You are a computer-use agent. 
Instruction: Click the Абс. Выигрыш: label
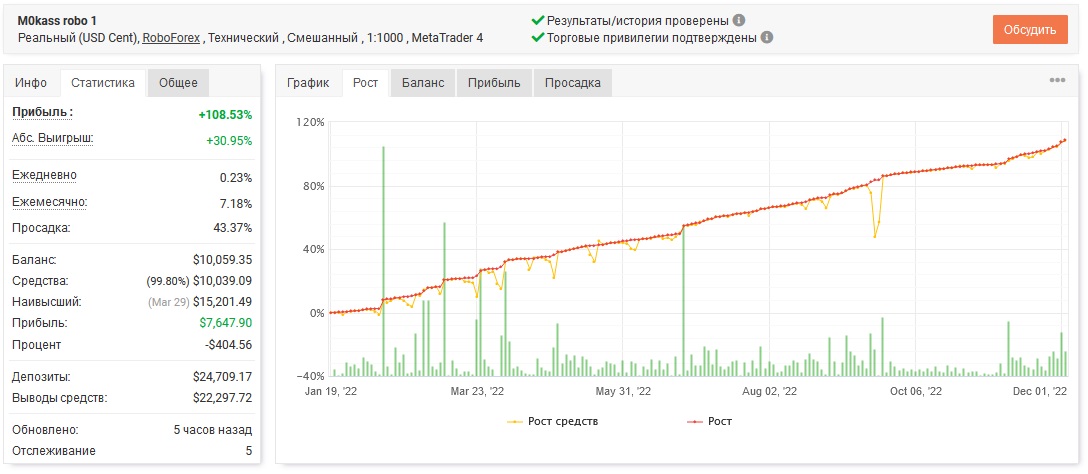pos(53,138)
